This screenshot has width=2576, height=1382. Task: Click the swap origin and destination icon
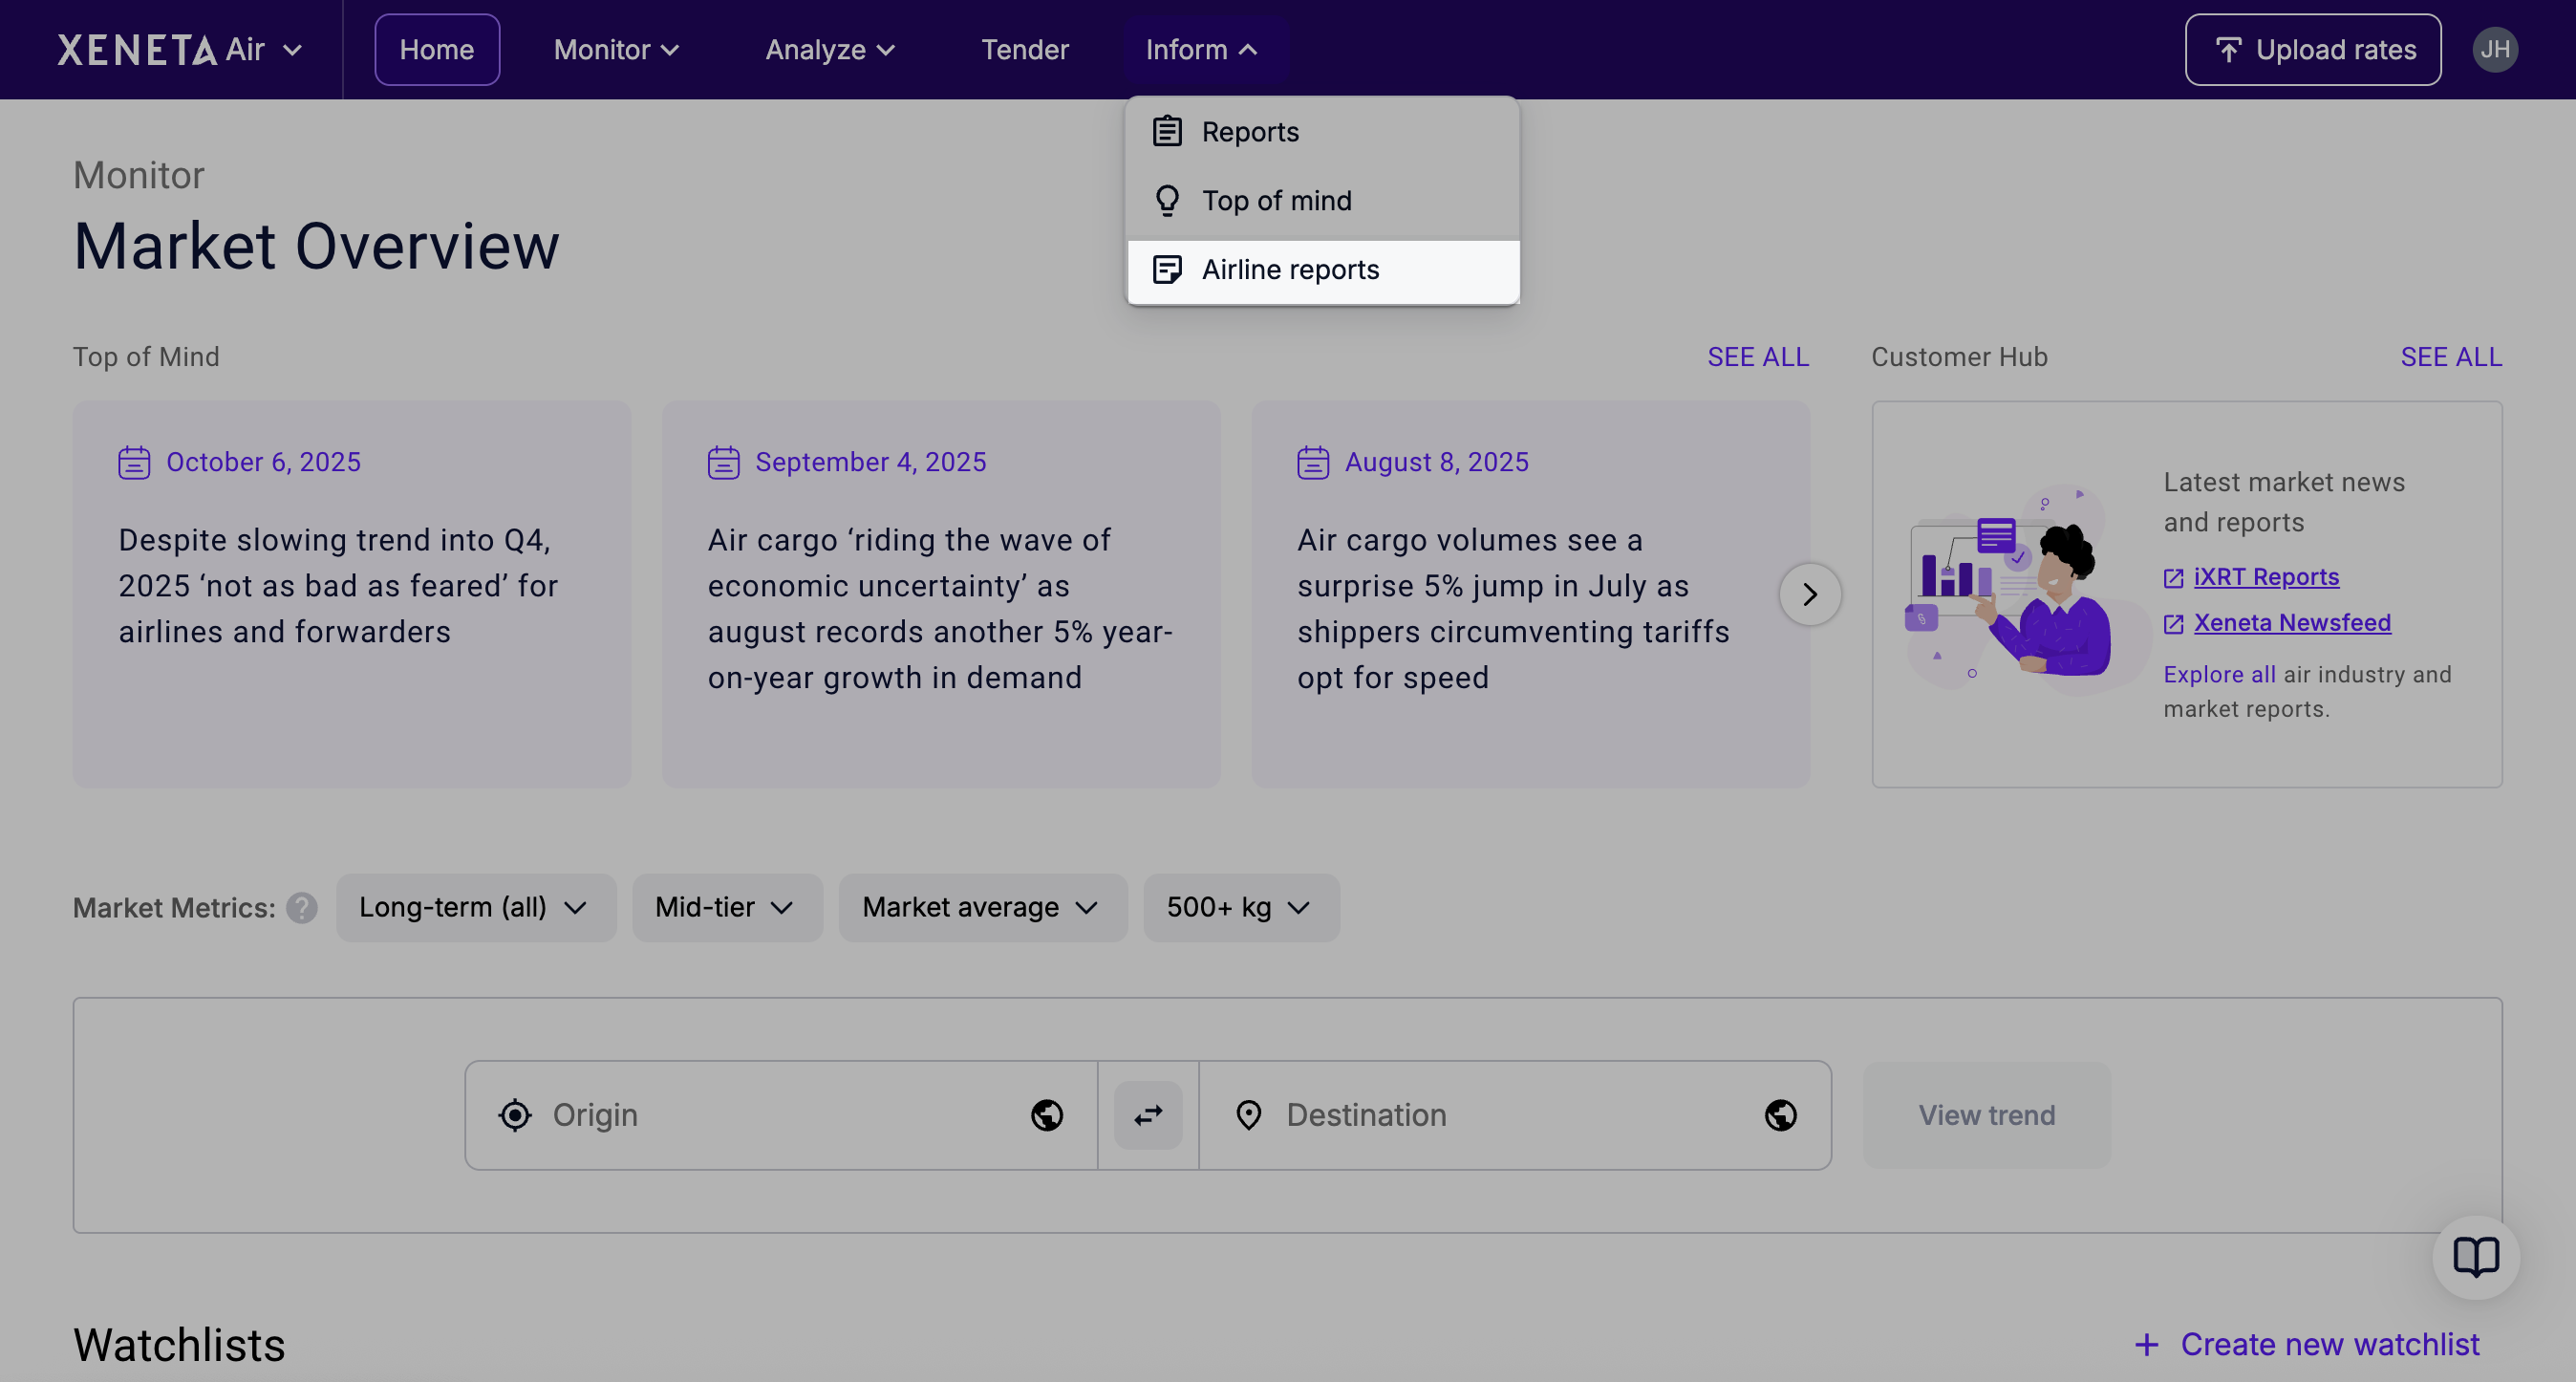[1147, 1115]
